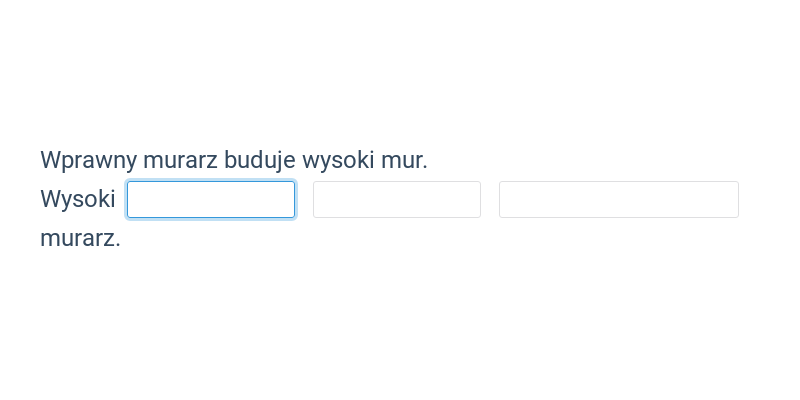The height and width of the screenshot is (400, 800).
Task: Activate the longest empty answer box
Action: (x=619, y=199)
